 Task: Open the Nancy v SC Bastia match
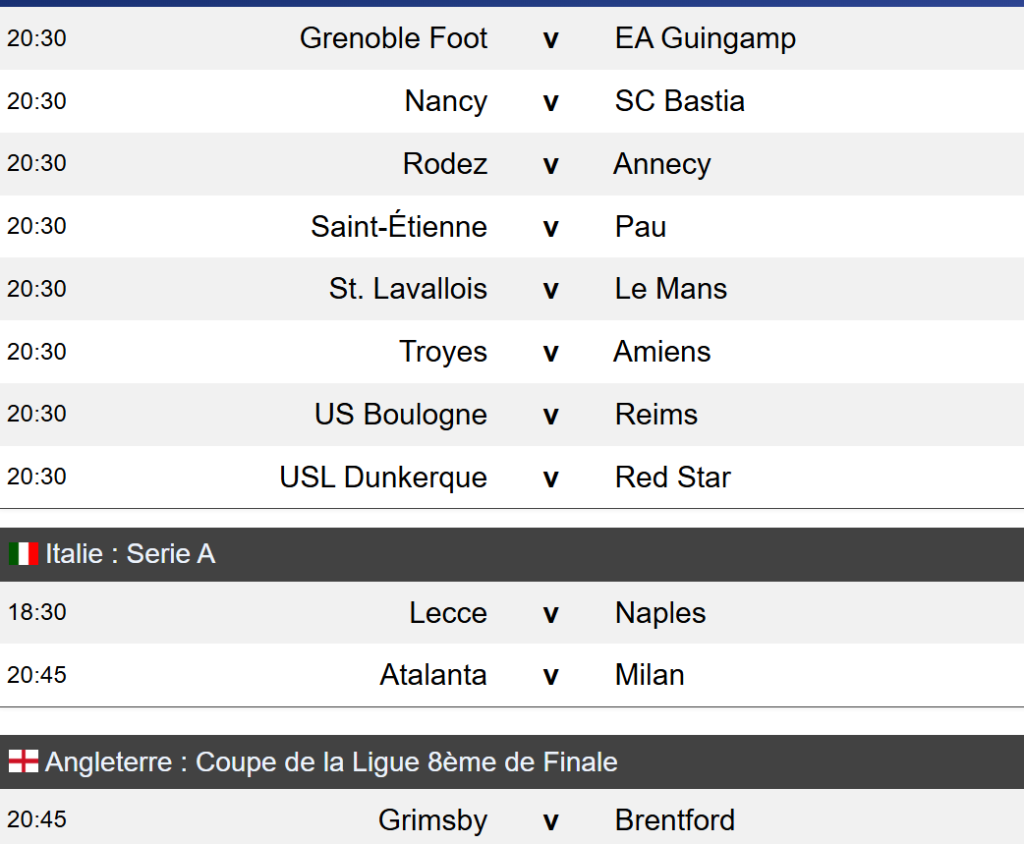[550, 102]
